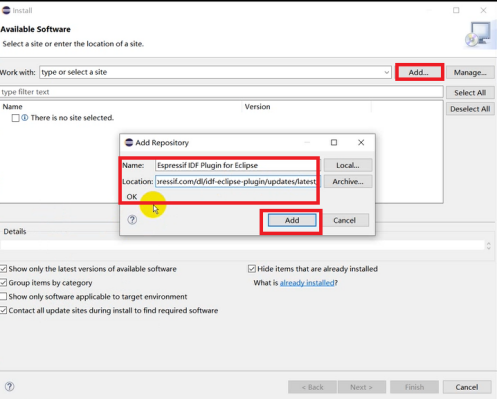
Task: Enable Show only software applicable to target environment
Action: [3, 296]
